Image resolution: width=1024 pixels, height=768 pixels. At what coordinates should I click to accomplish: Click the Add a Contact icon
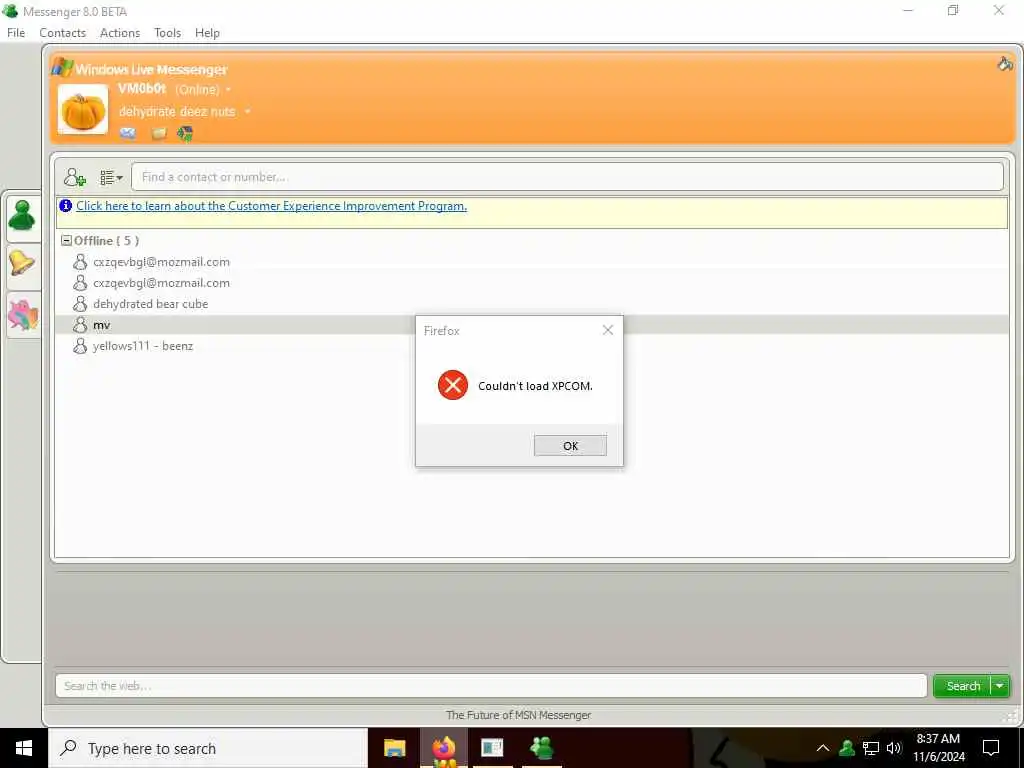[x=74, y=177]
